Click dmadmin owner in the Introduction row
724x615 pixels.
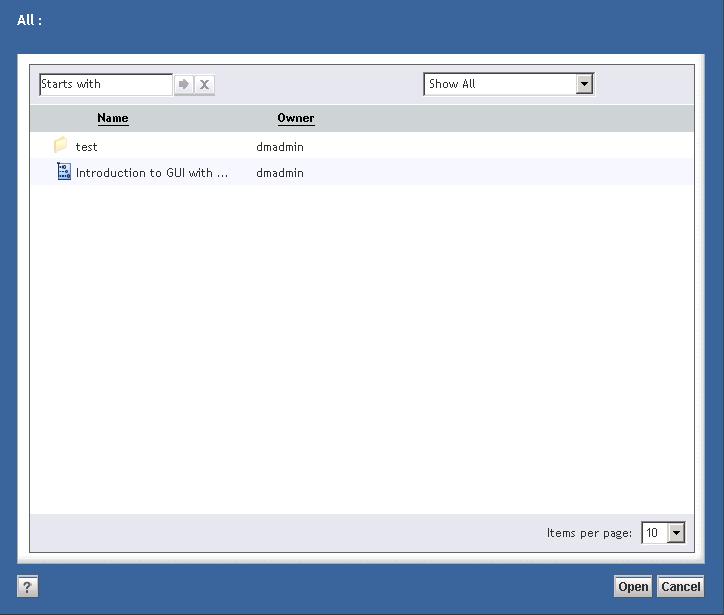point(280,173)
